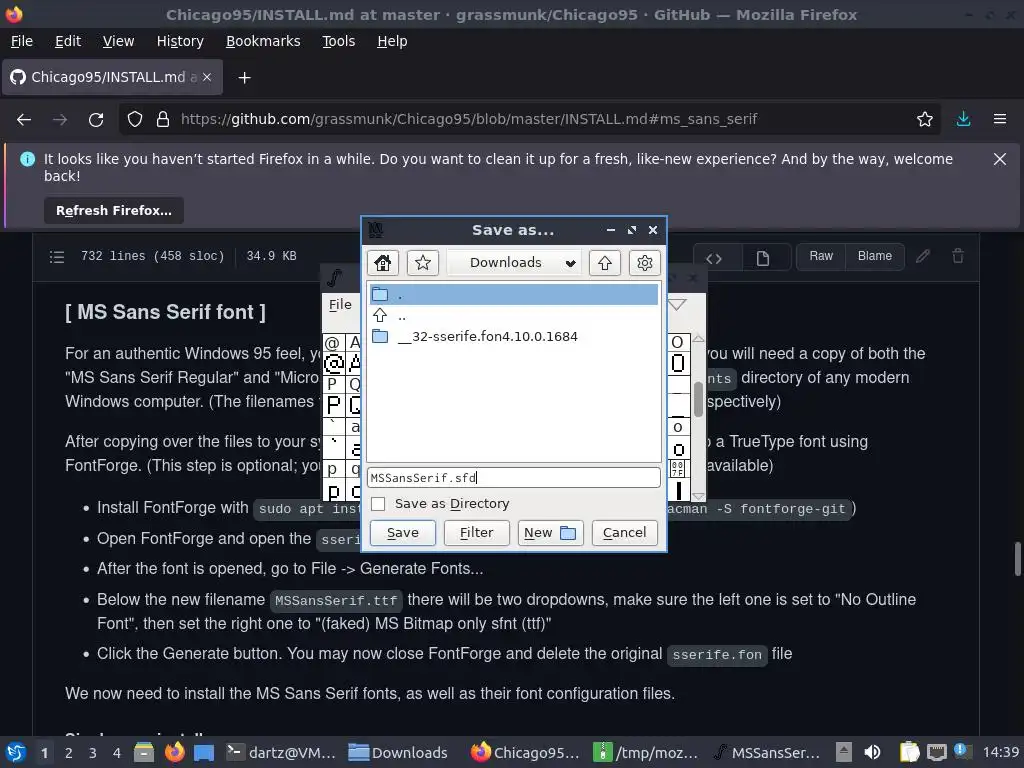The image size is (1024, 768).
Task: Open Firefox hamburger application menu
Action: point(1000,120)
